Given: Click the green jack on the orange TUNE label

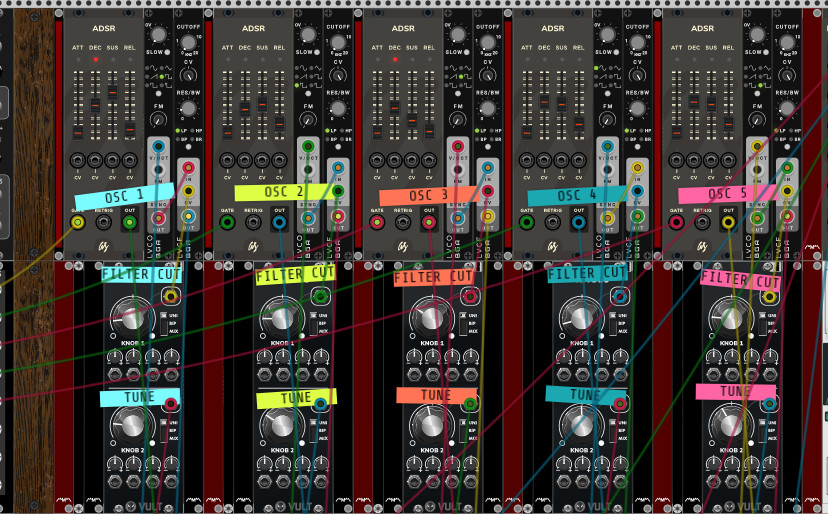Looking at the screenshot, I should pyautogui.click(x=469, y=404).
